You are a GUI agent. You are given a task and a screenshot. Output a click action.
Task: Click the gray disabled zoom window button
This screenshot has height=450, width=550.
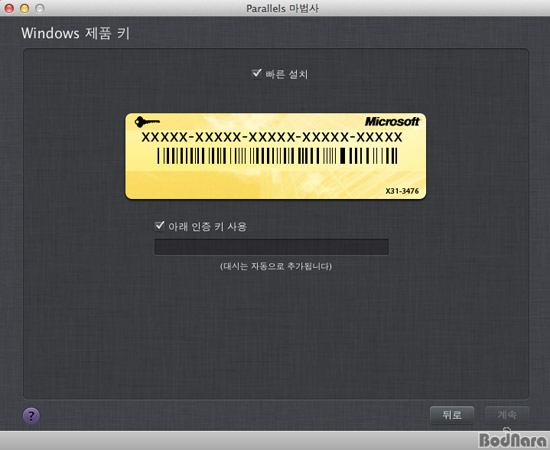[x=40, y=8]
